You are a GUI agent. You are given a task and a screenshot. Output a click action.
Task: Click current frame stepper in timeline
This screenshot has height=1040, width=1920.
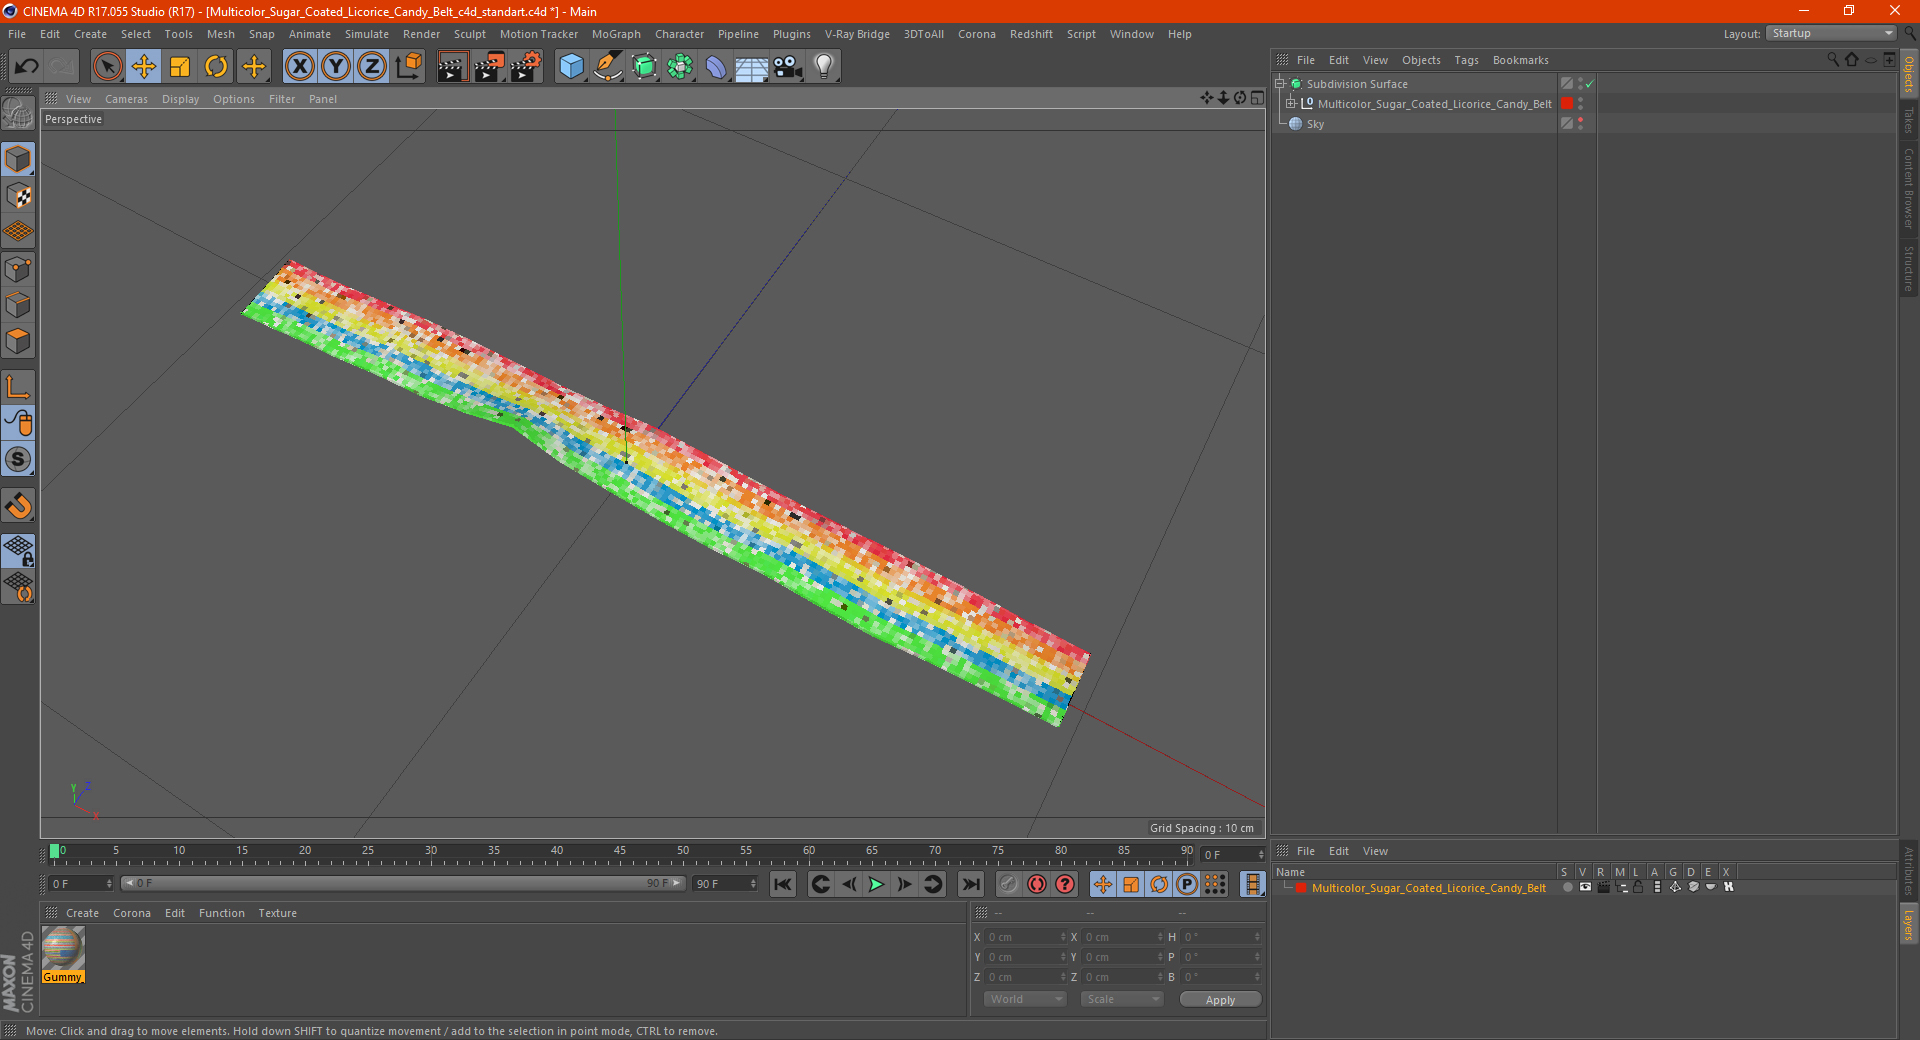(x=1260, y=855)
